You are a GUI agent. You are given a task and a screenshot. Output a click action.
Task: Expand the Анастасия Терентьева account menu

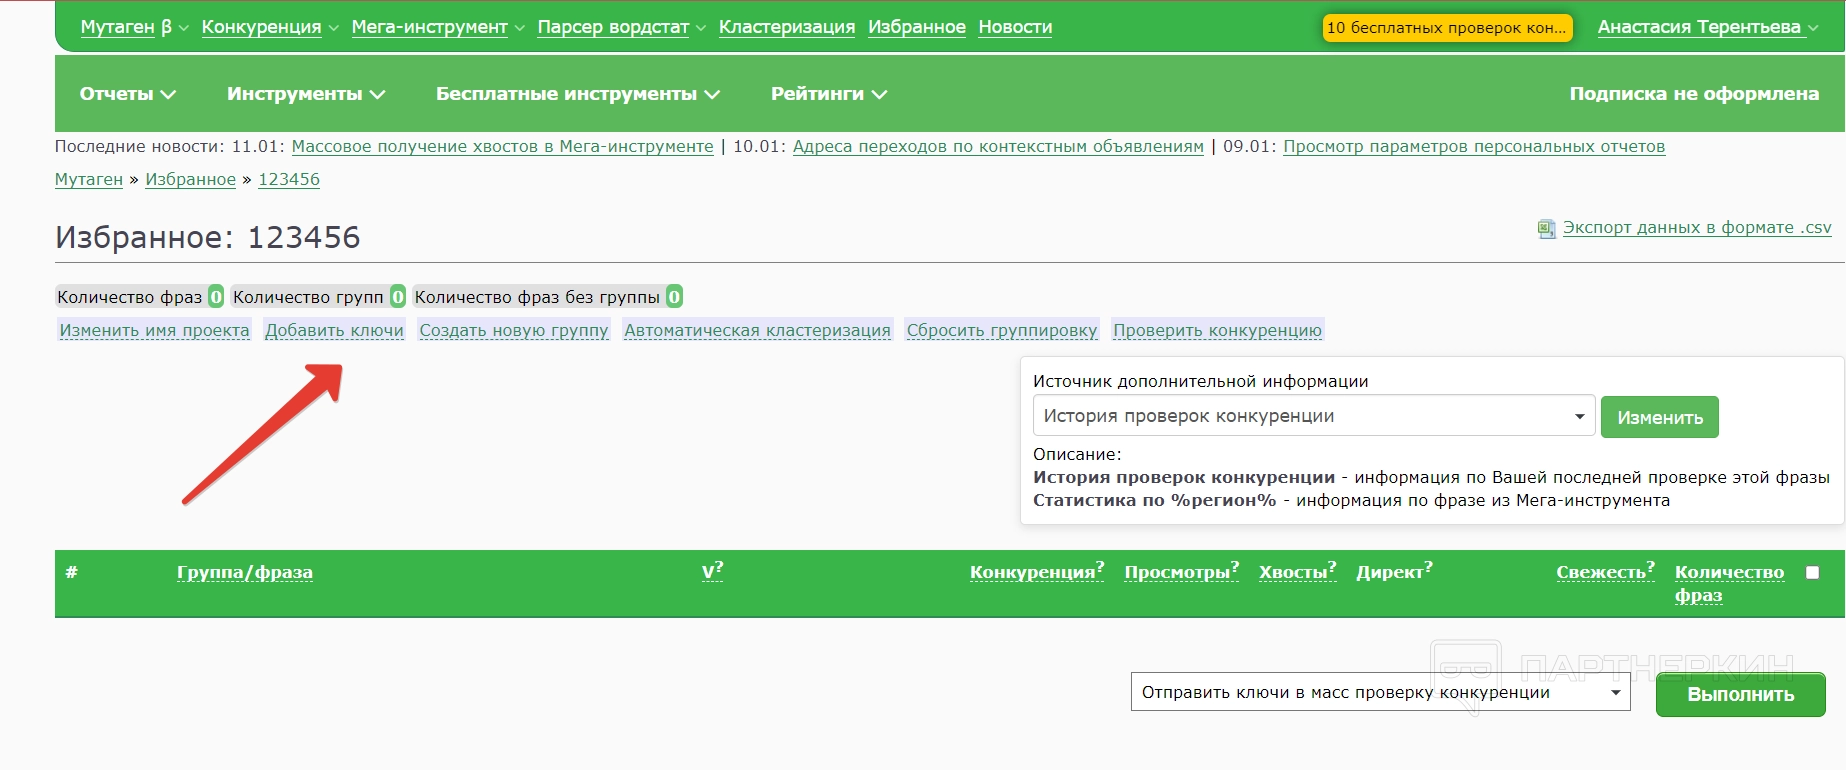click(1708, 27)
